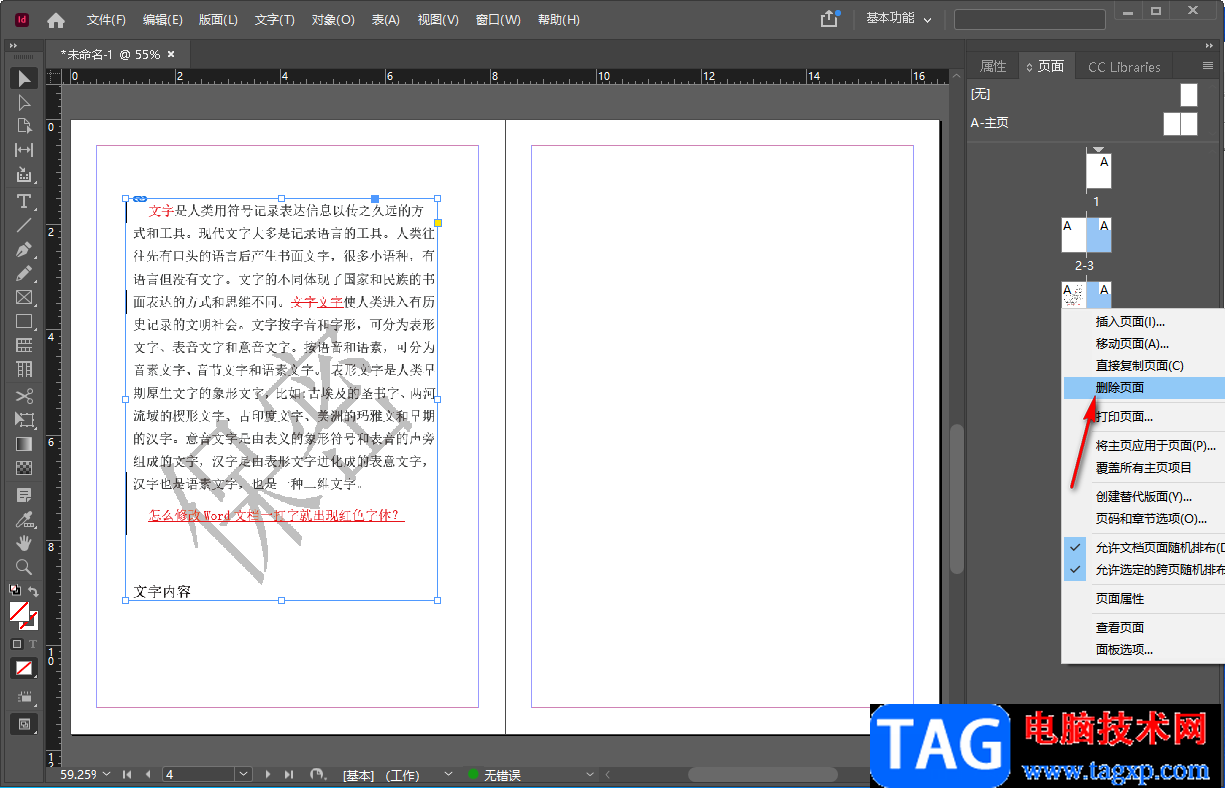Image resolution: width=1225 pixels, height=788 pixels.
Task: Select the Gap tool
Action: click(24, 150)
